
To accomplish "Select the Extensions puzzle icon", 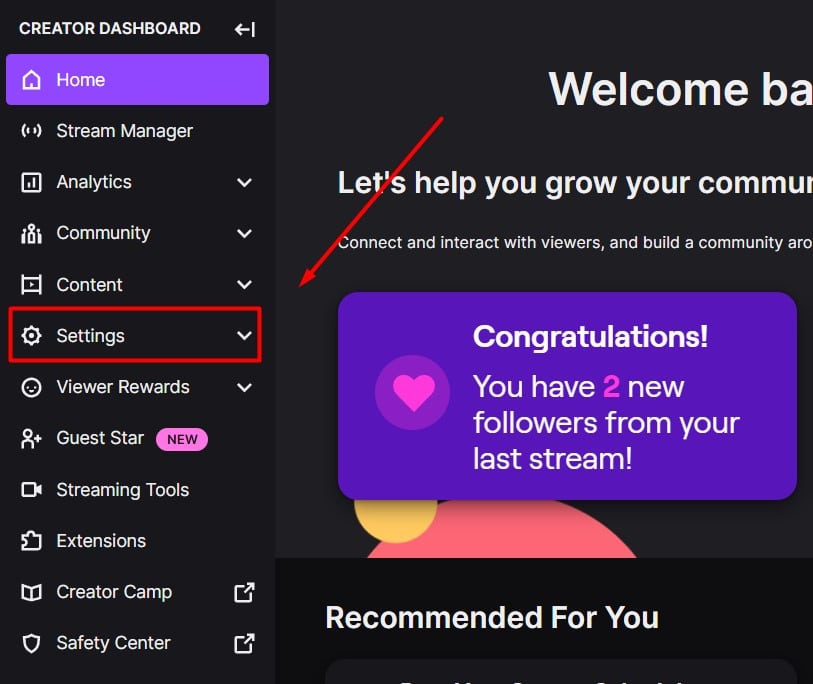I will coord(31,540).
